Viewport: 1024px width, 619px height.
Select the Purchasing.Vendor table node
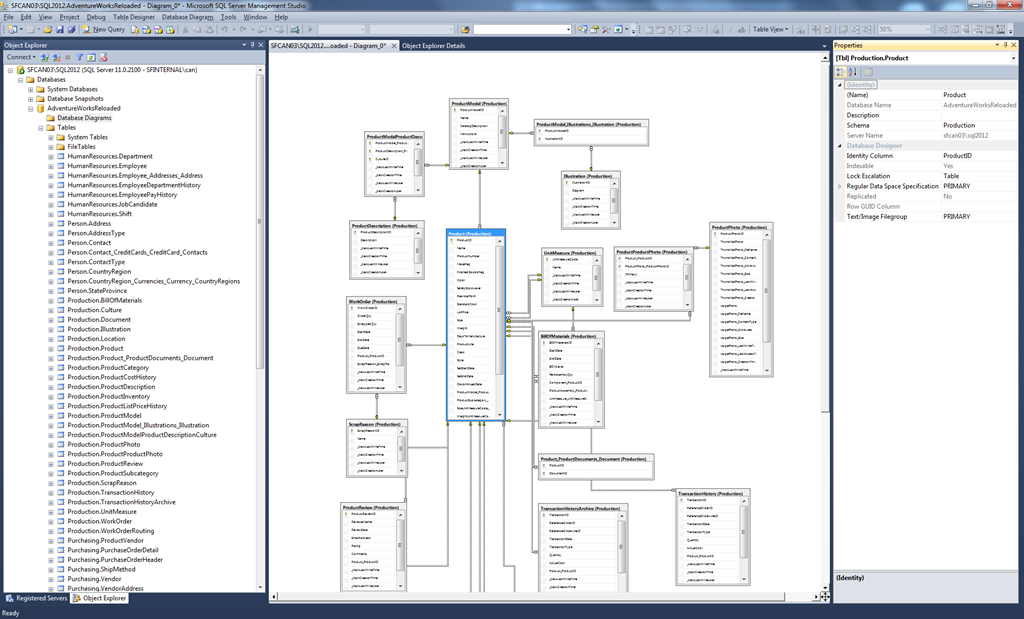click(94, 579)
